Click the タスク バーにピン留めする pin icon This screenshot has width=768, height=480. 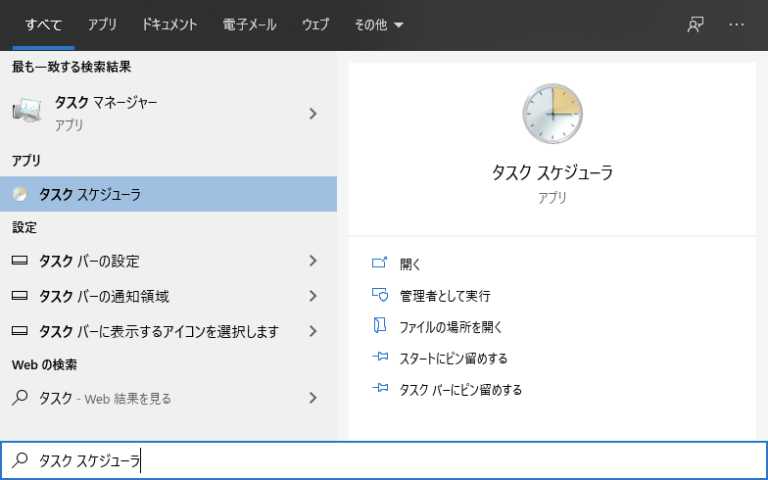coord(379,389)
